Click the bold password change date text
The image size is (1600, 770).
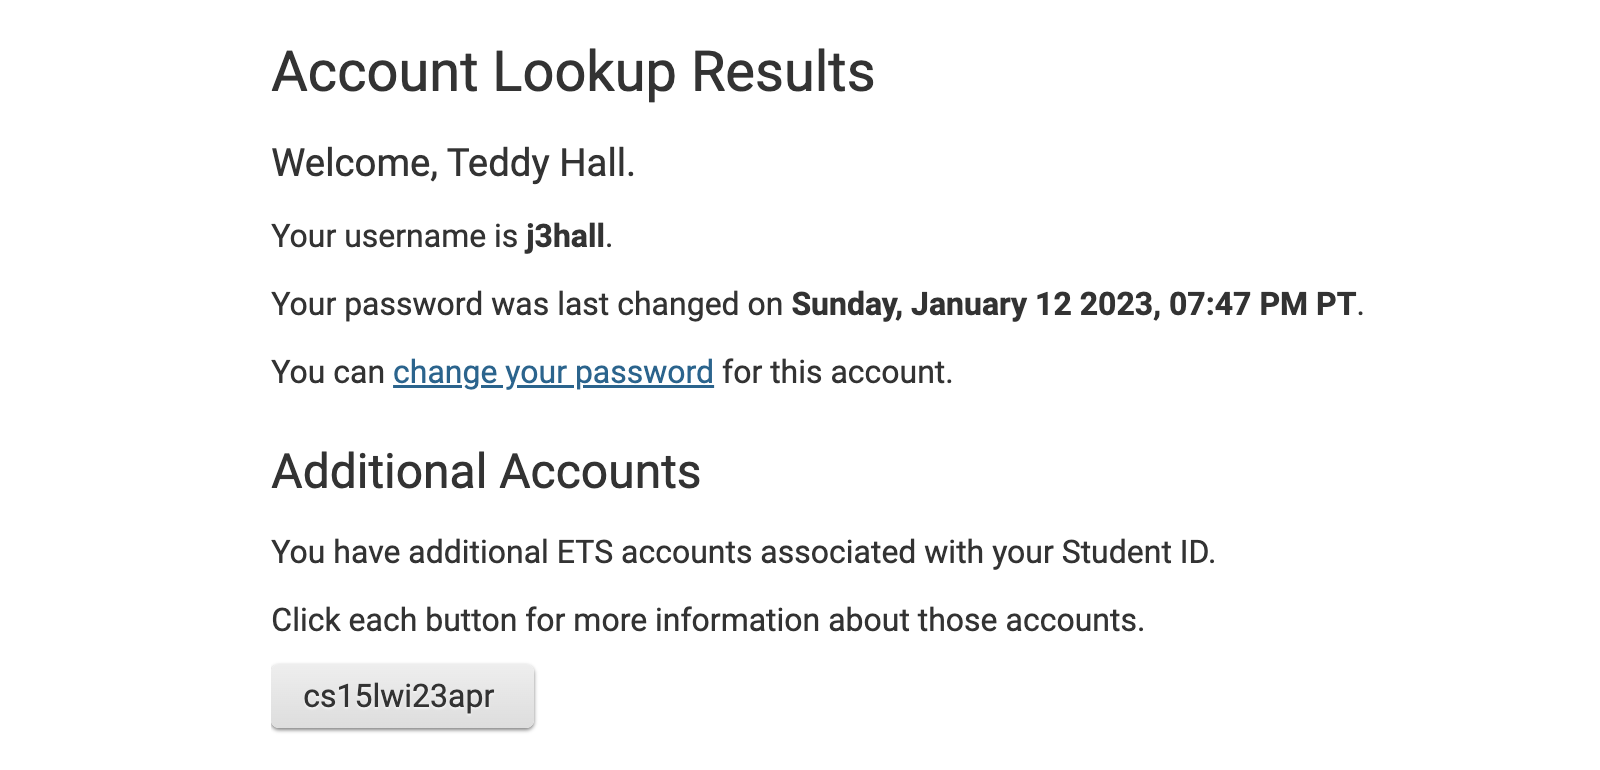(x=1074, y=304)
